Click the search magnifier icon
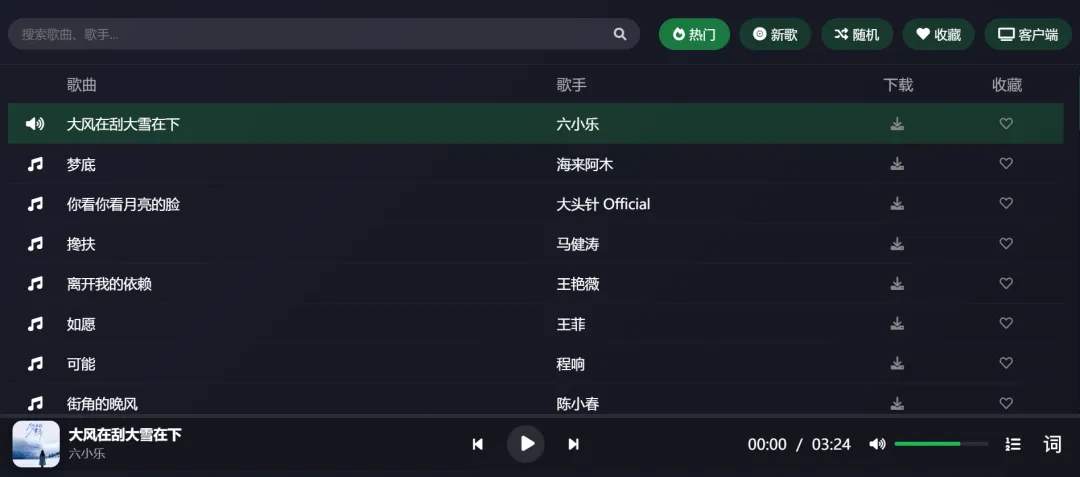1080x477 pixels. click(620, 34)
